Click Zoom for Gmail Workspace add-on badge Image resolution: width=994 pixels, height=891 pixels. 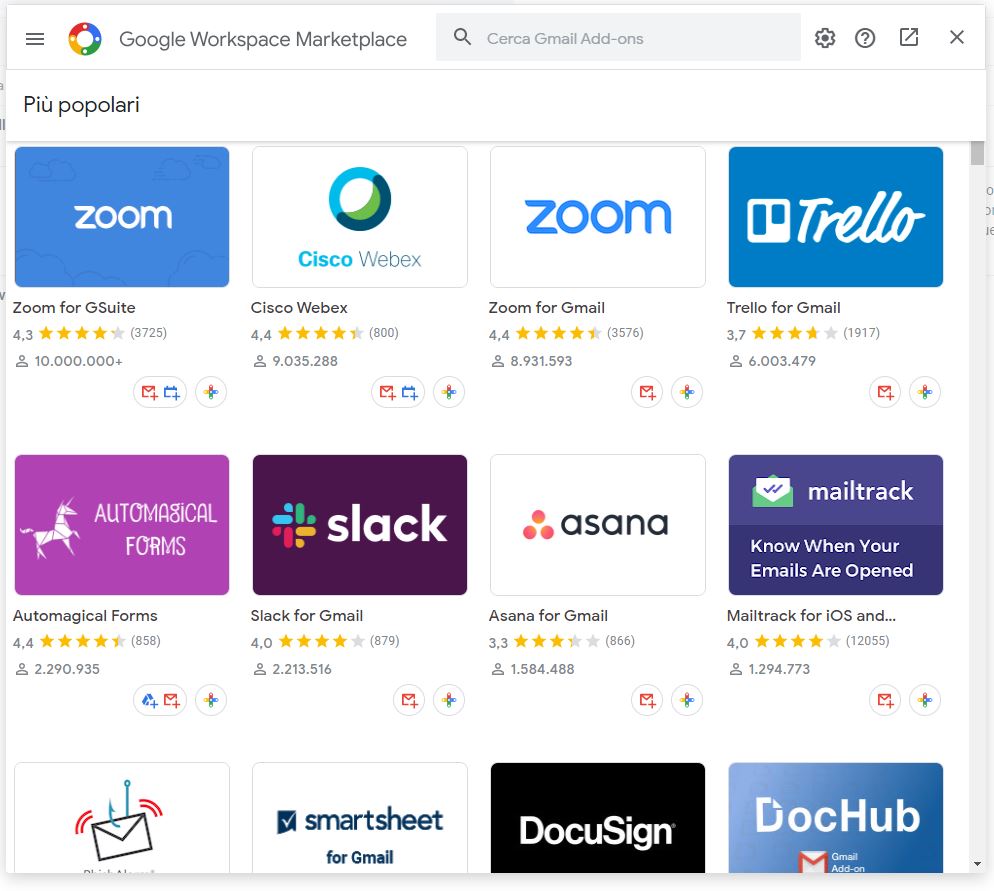click(687, 392)
